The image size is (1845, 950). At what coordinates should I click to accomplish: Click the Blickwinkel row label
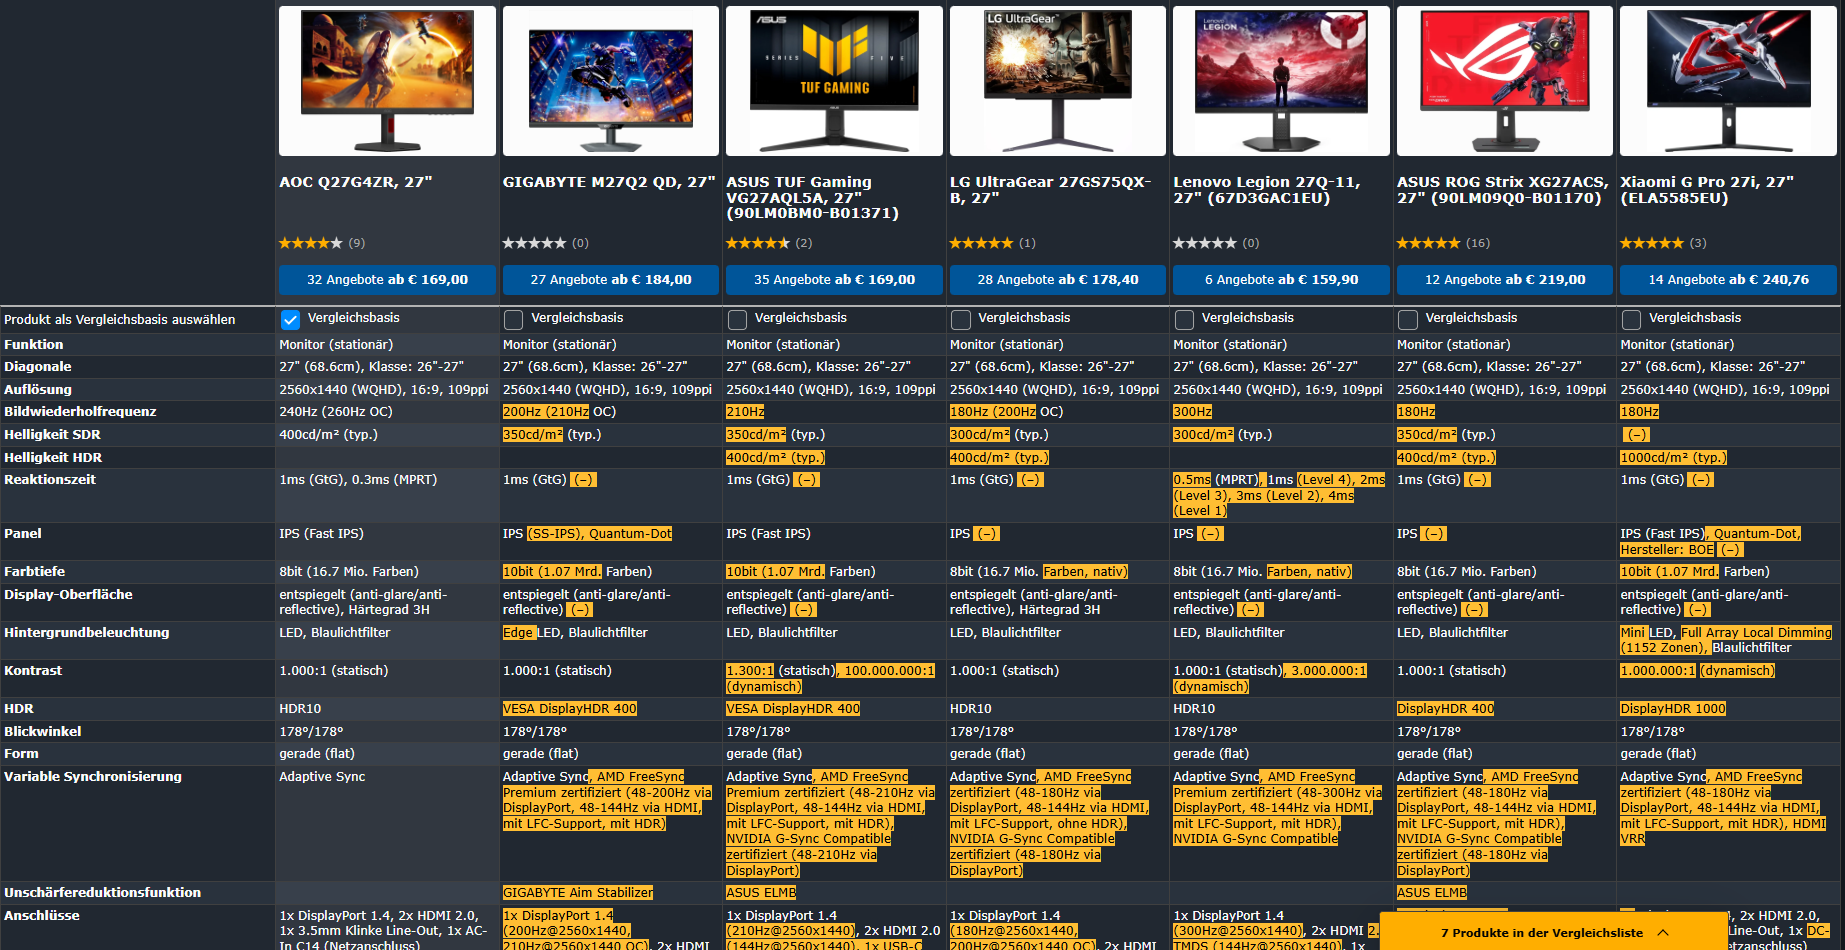click(x=43, y=731)
